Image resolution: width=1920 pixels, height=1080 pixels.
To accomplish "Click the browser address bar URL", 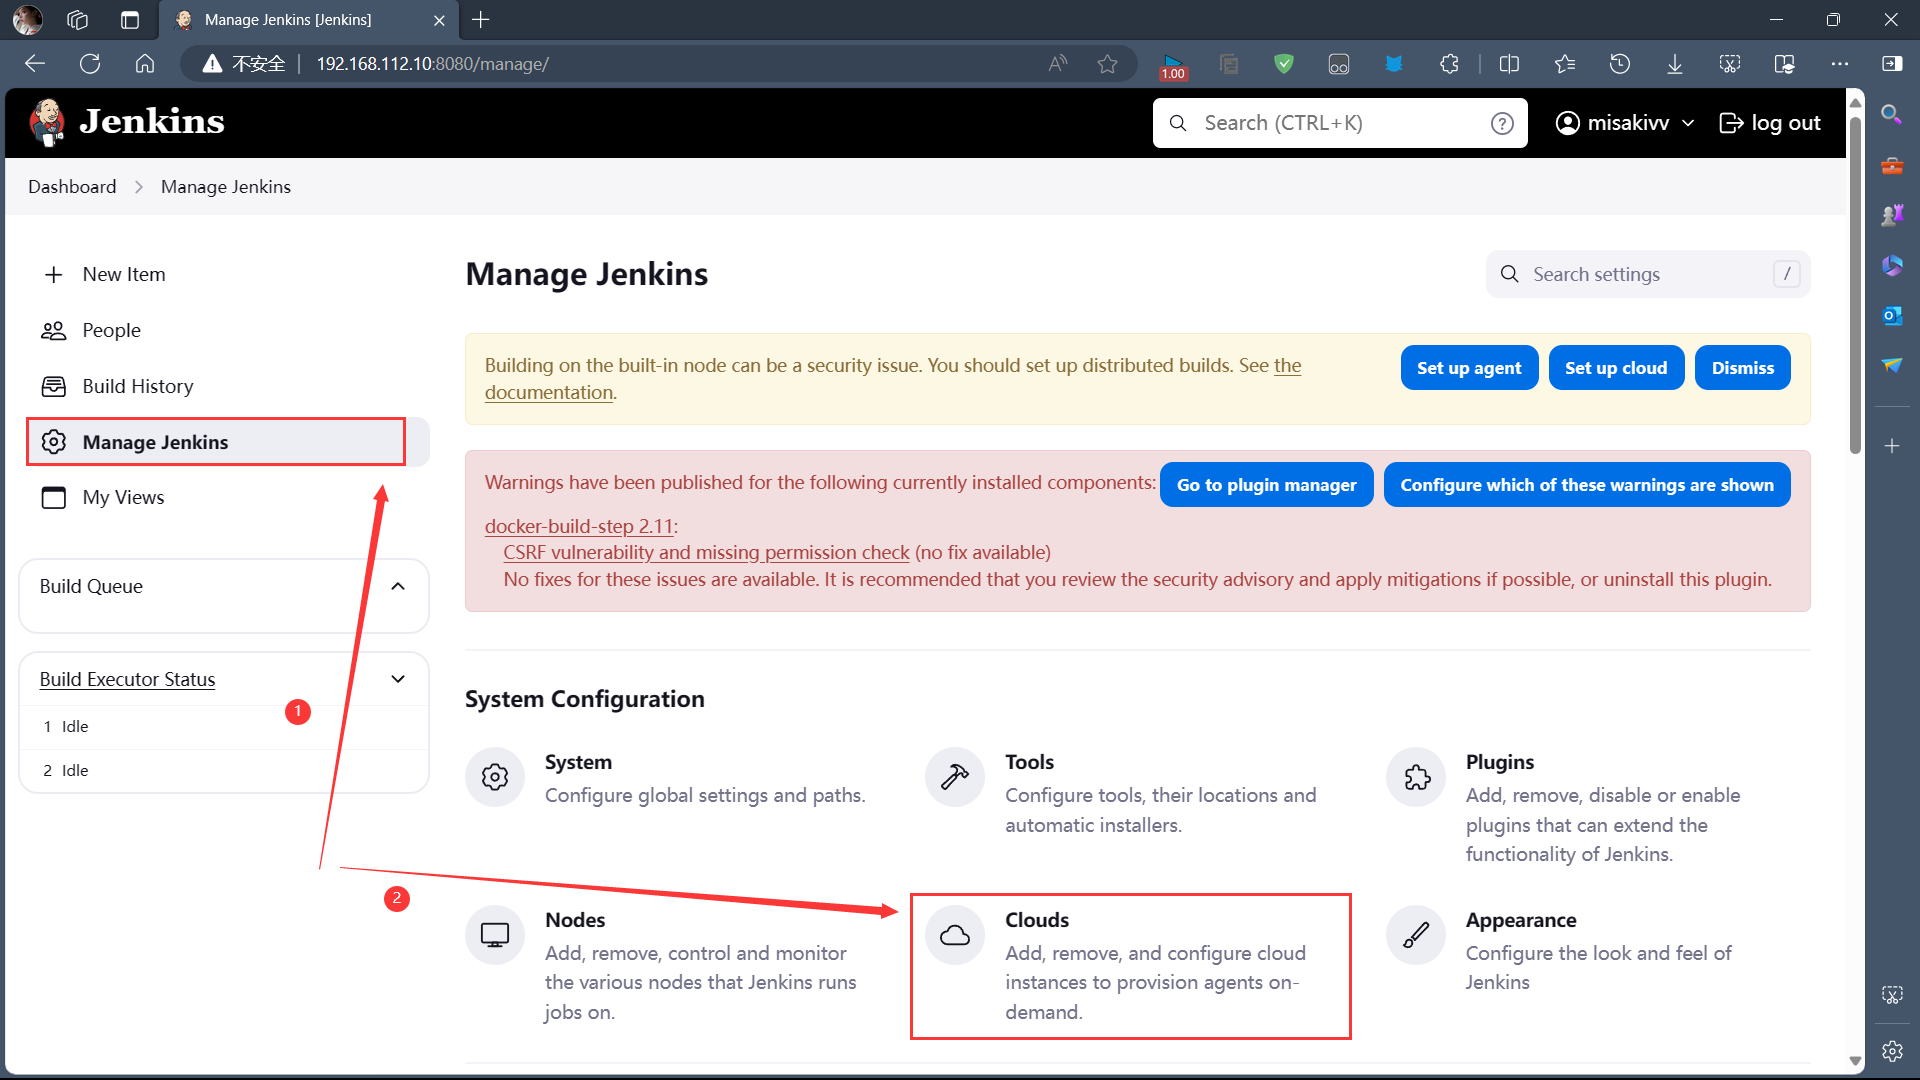I will [432, 64].
